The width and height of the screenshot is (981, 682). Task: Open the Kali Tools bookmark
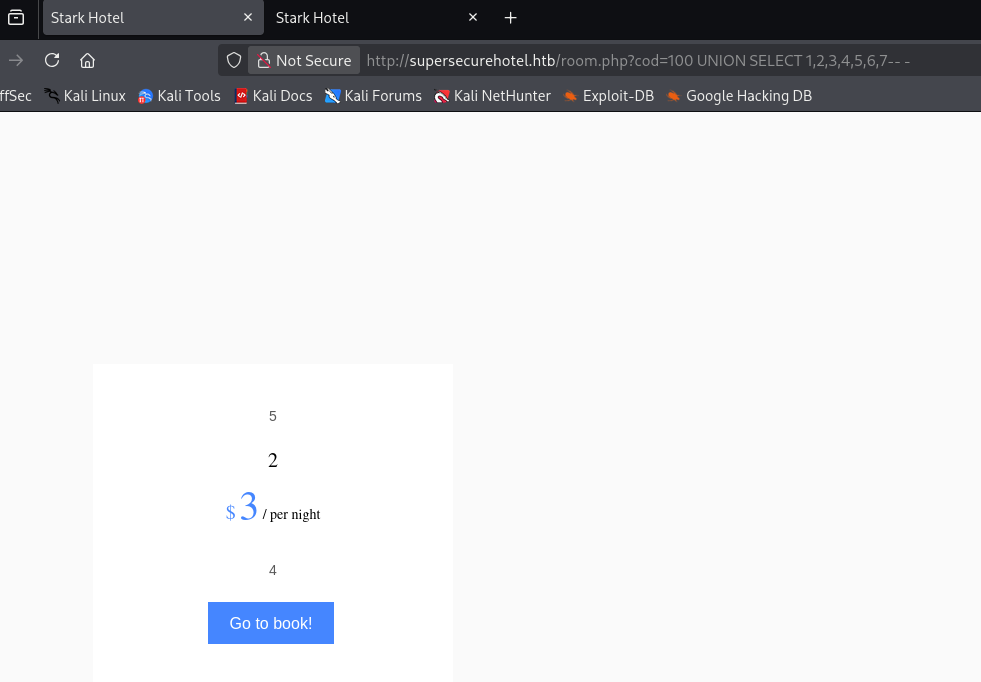point(180,96)
